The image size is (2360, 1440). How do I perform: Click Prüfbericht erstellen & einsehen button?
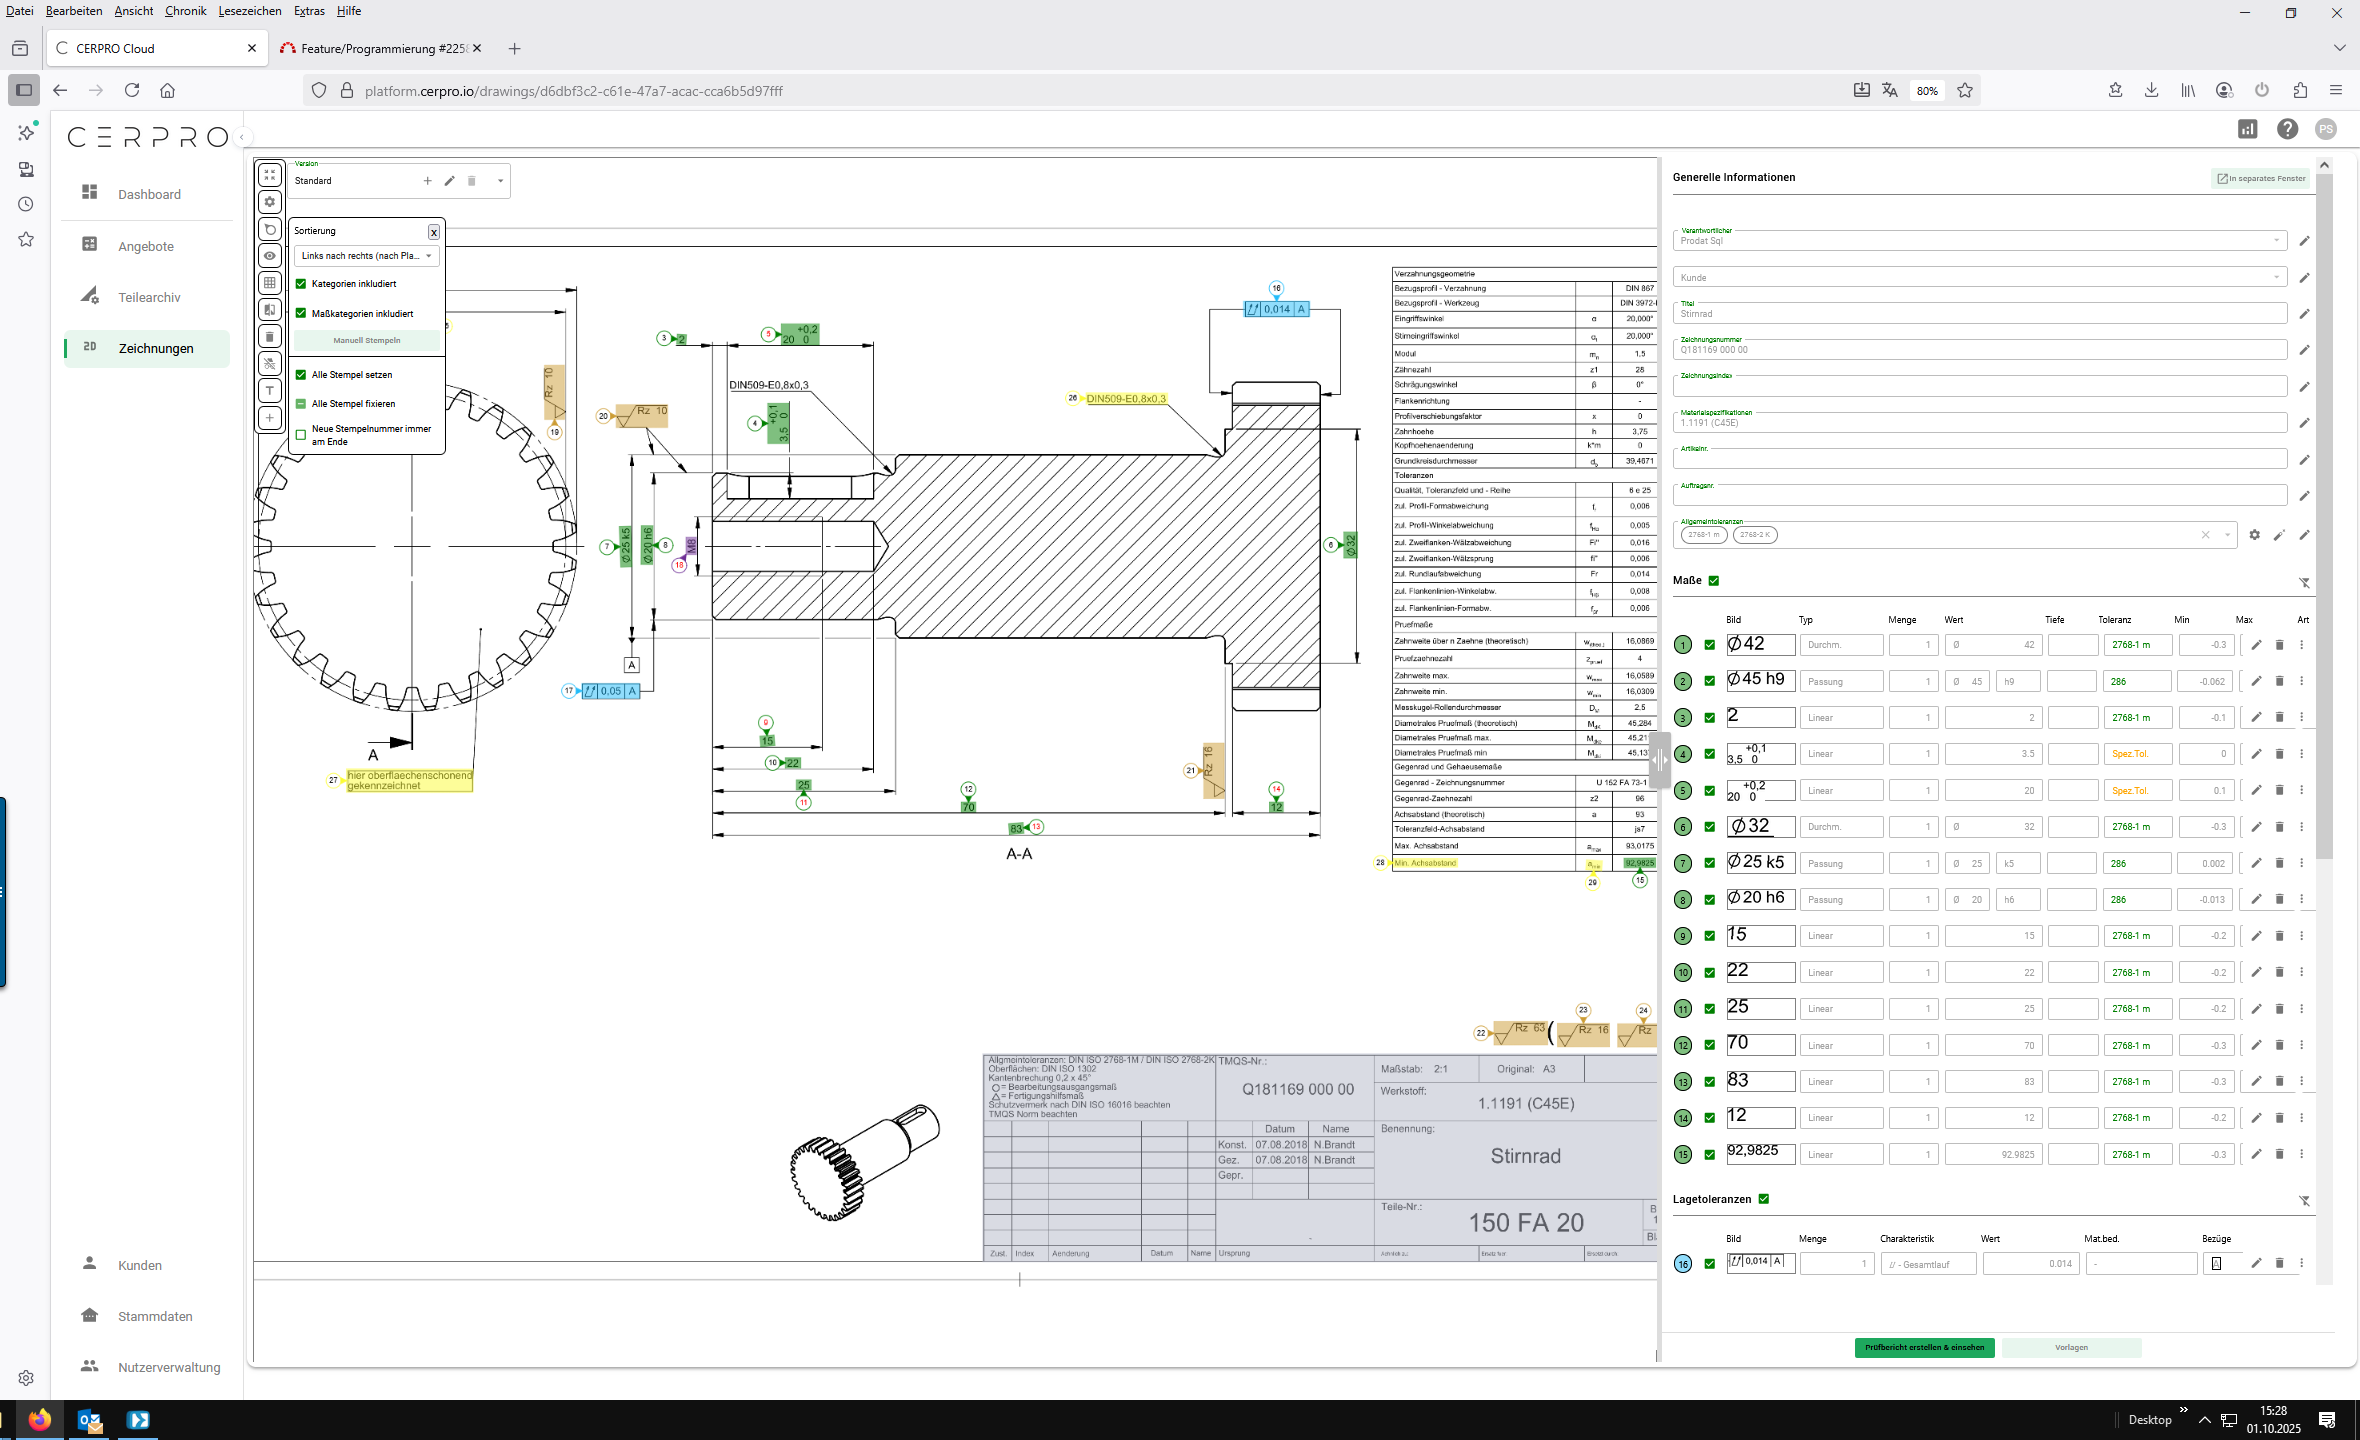[1924, 1348]
